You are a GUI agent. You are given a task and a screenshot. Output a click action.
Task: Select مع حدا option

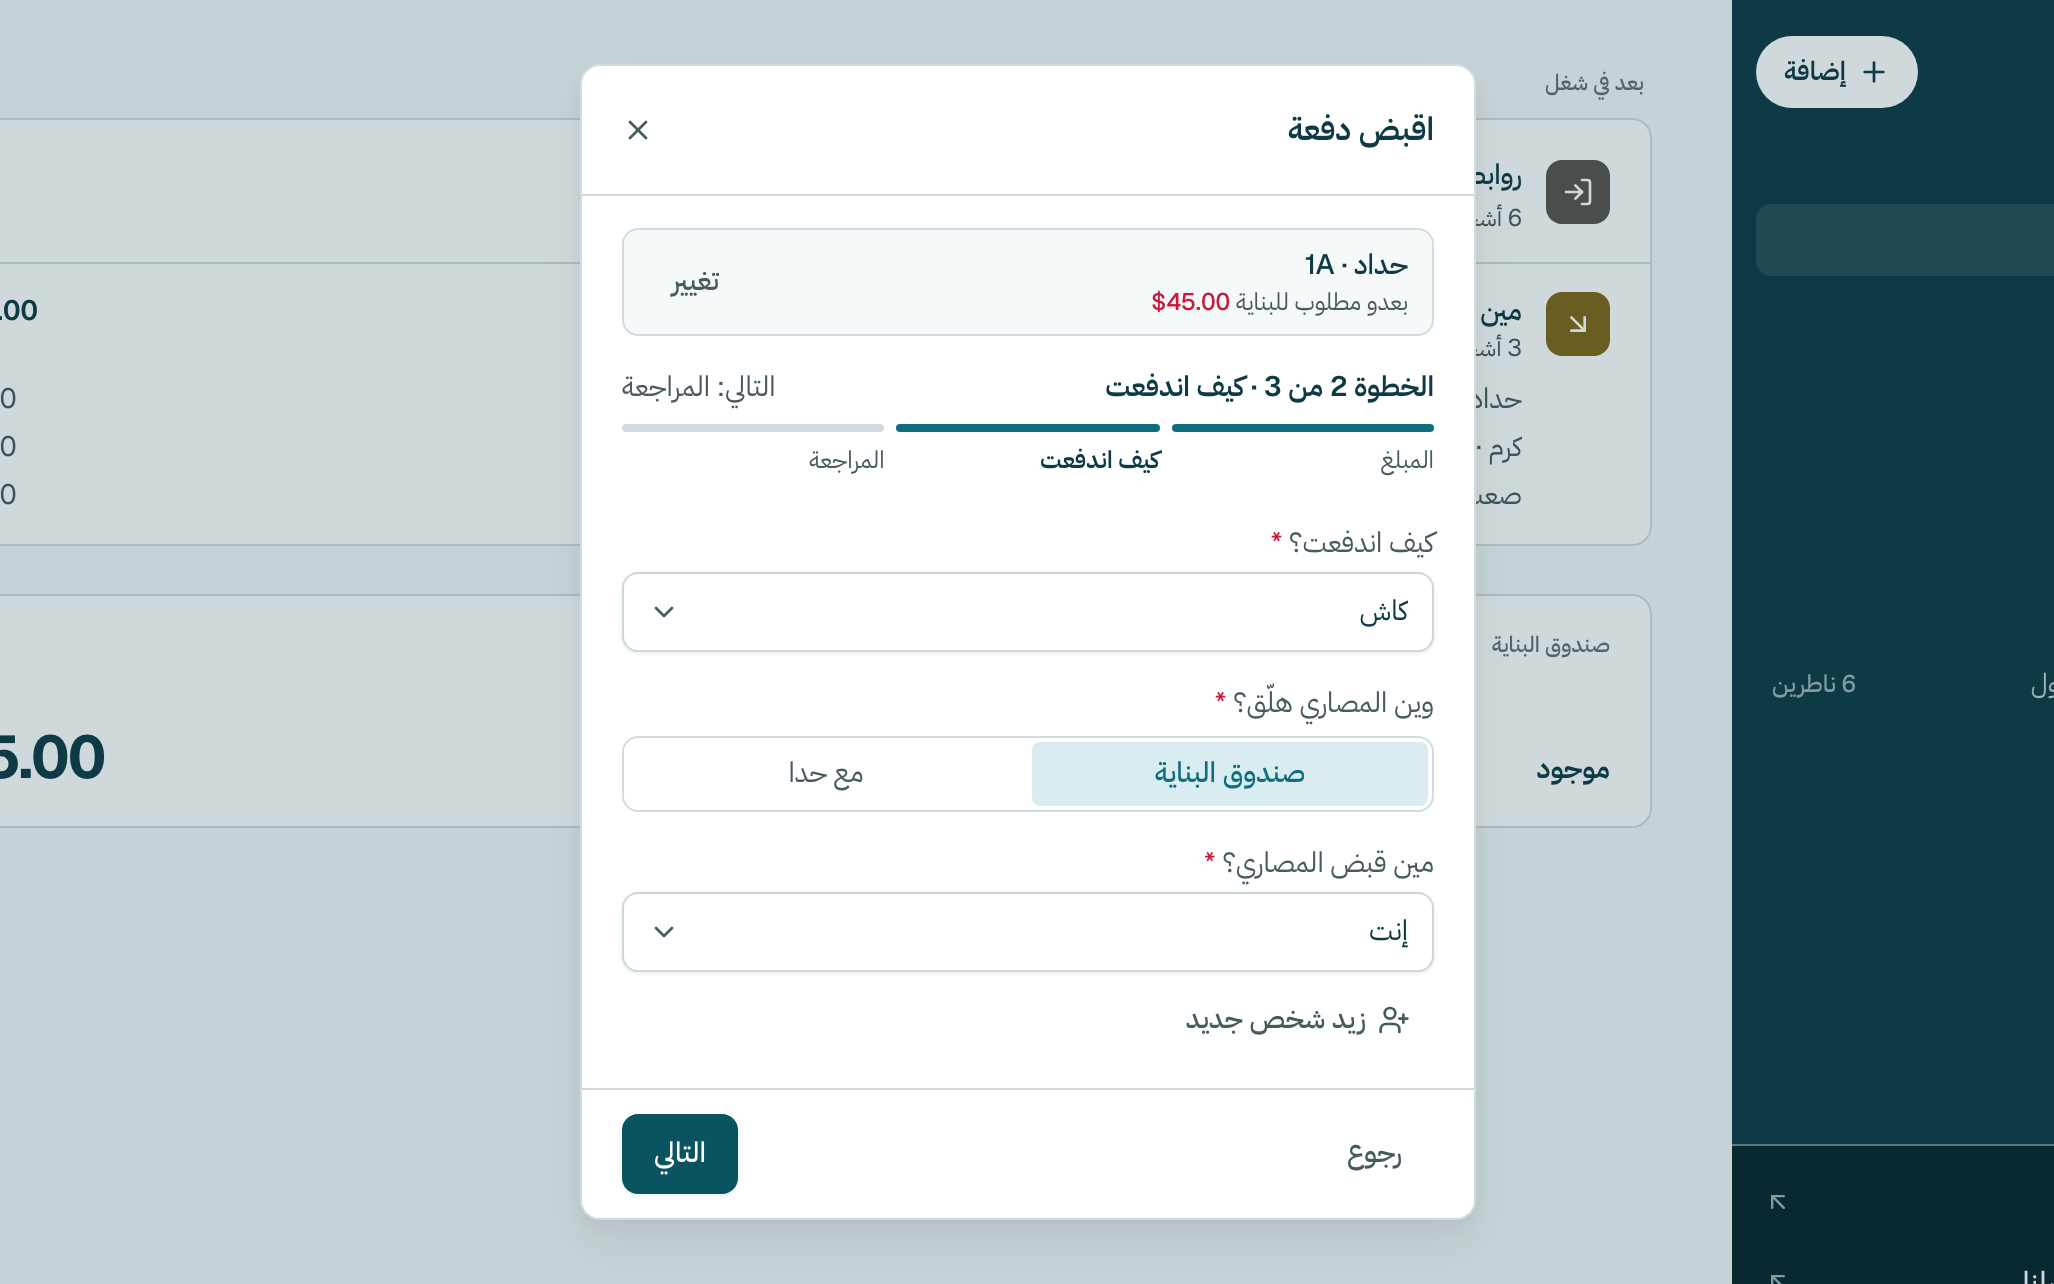pos(826,774)
